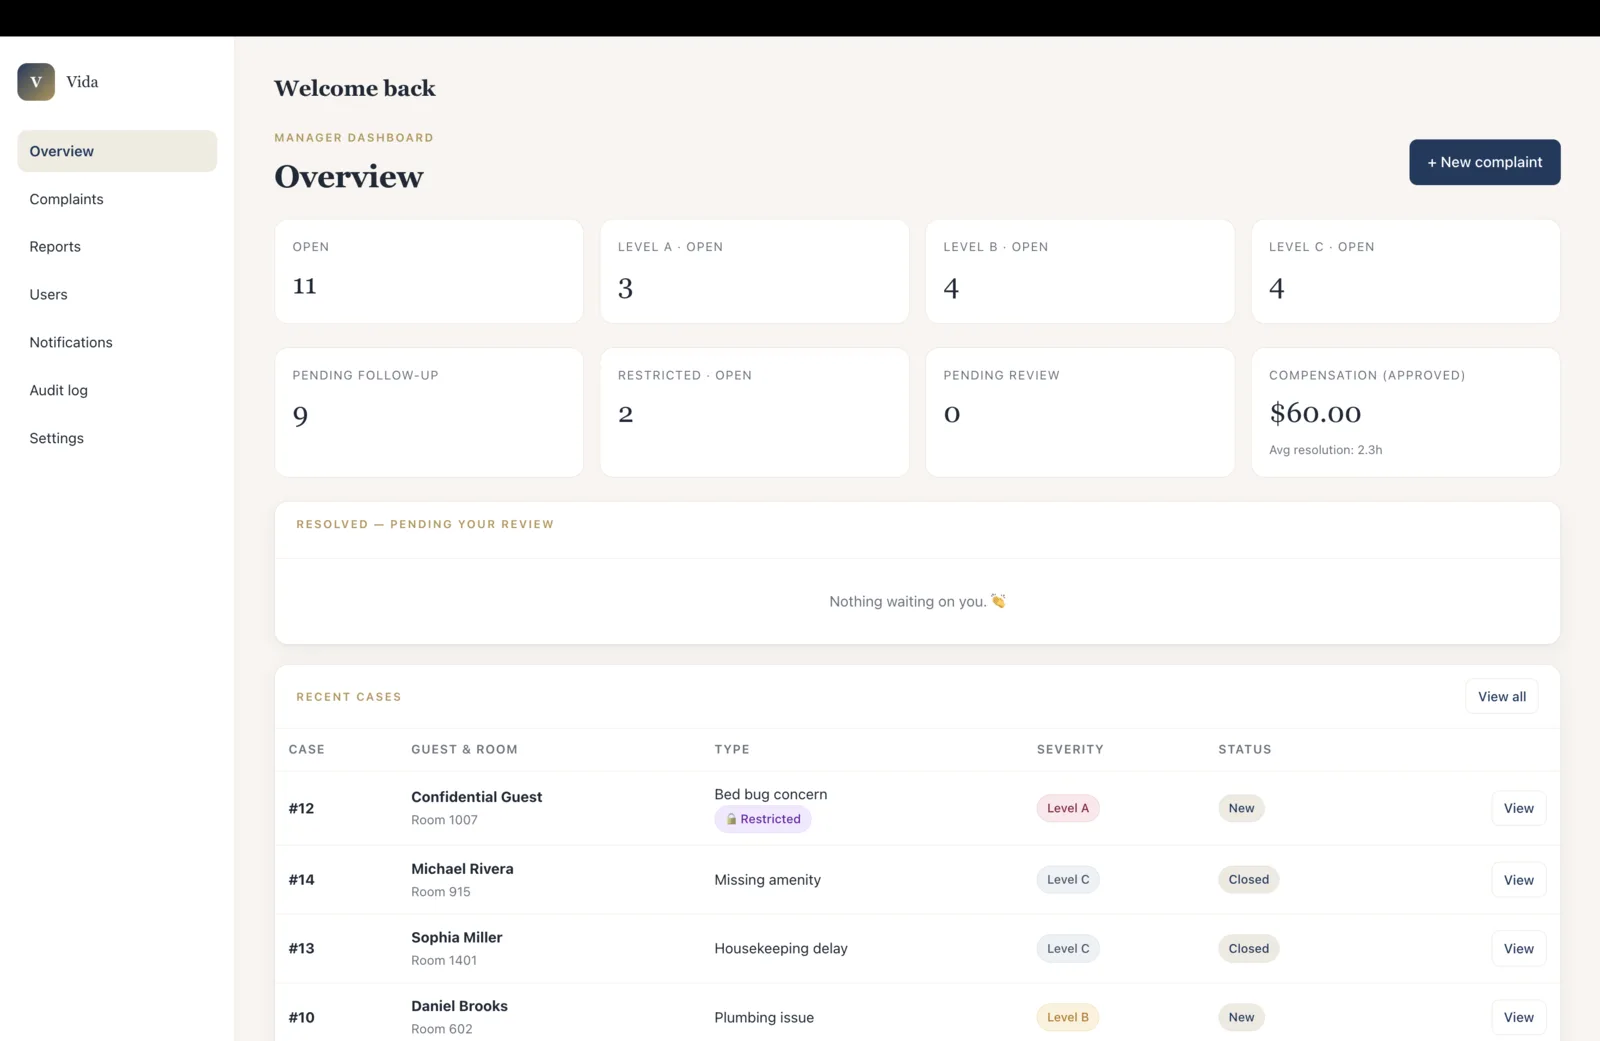View case #10 Daniel Brooks
1600x1041 pixels.
[1518, 1017]
